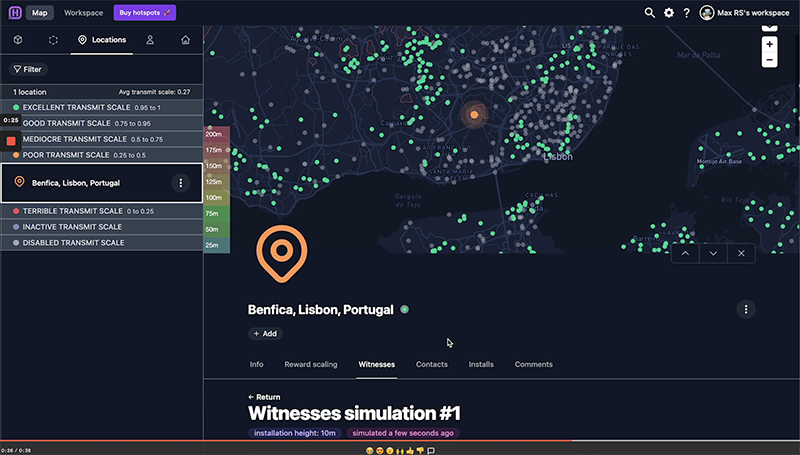
Task: Open the Witnesses tab
Action: (x=377, y=364)
